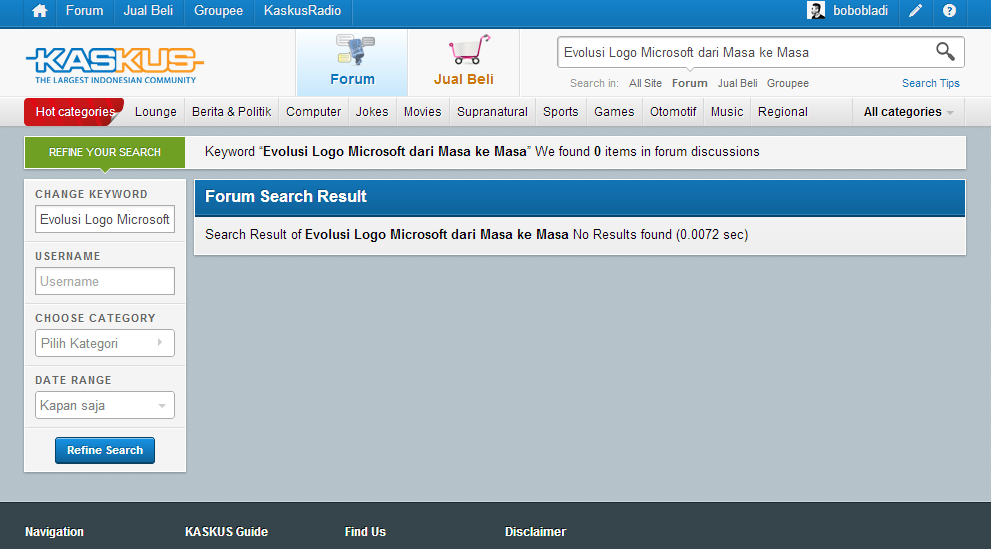The height and width of the screenshot is (549, 991).
Task: Select Hot categories tab
Action: (x=75, y=112)
